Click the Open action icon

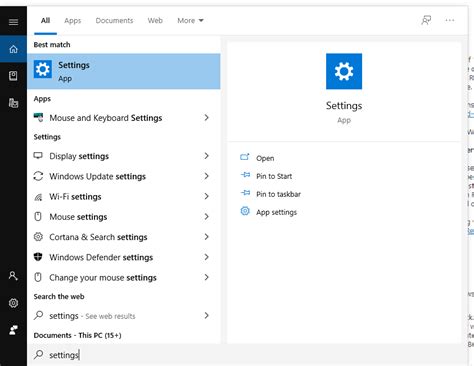[x=245, y=157]
